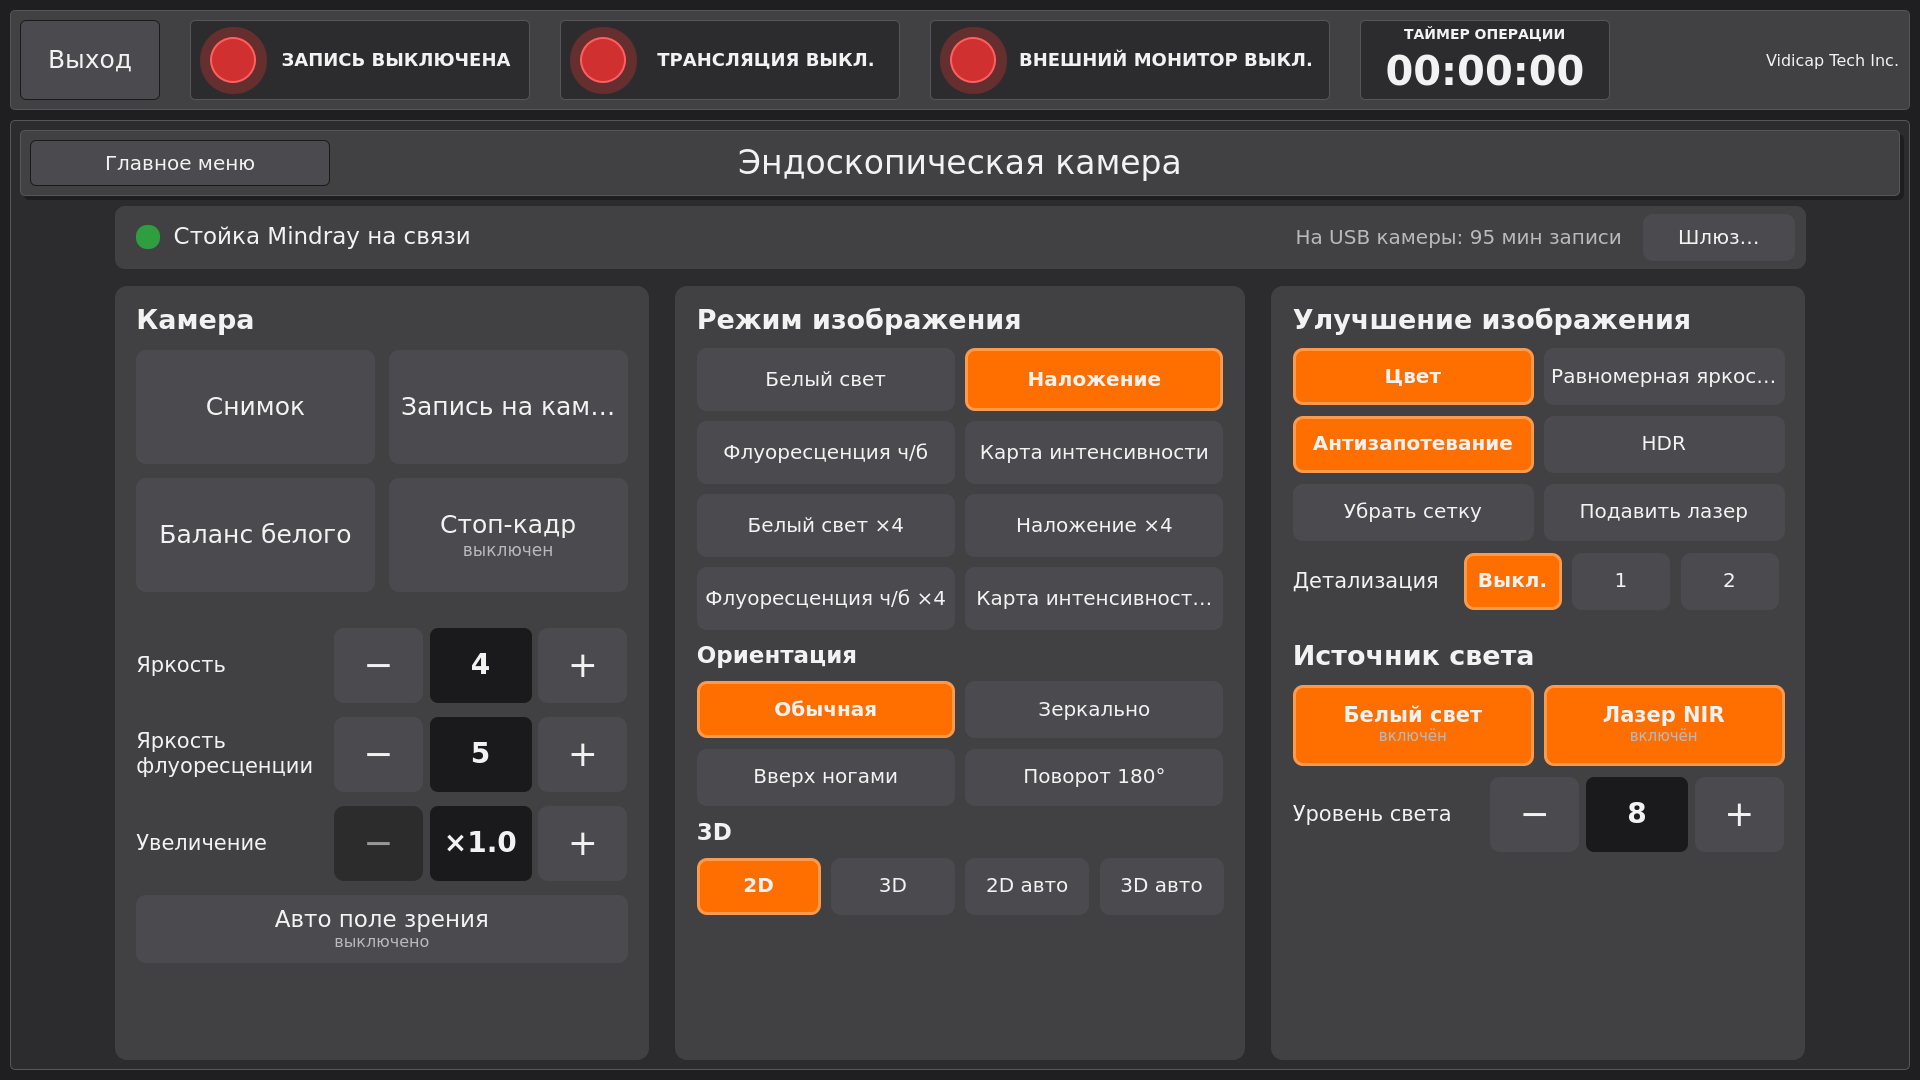Select 2D авто mode
Image resolution: width=1920 pixels, height=1080 pixels.
[1027, 886]
